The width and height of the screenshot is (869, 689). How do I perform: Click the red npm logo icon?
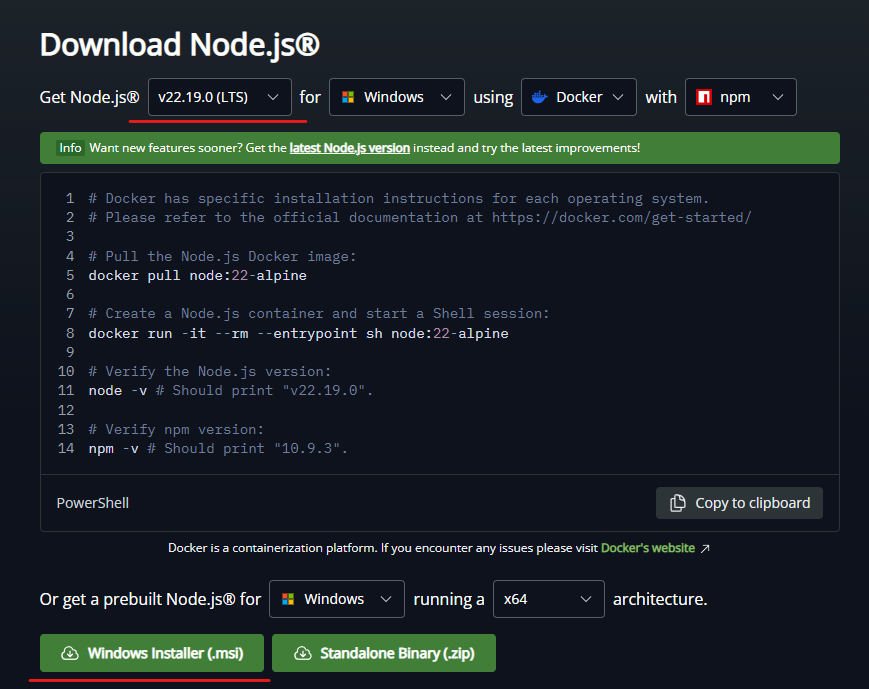click(x=704, y=97)
